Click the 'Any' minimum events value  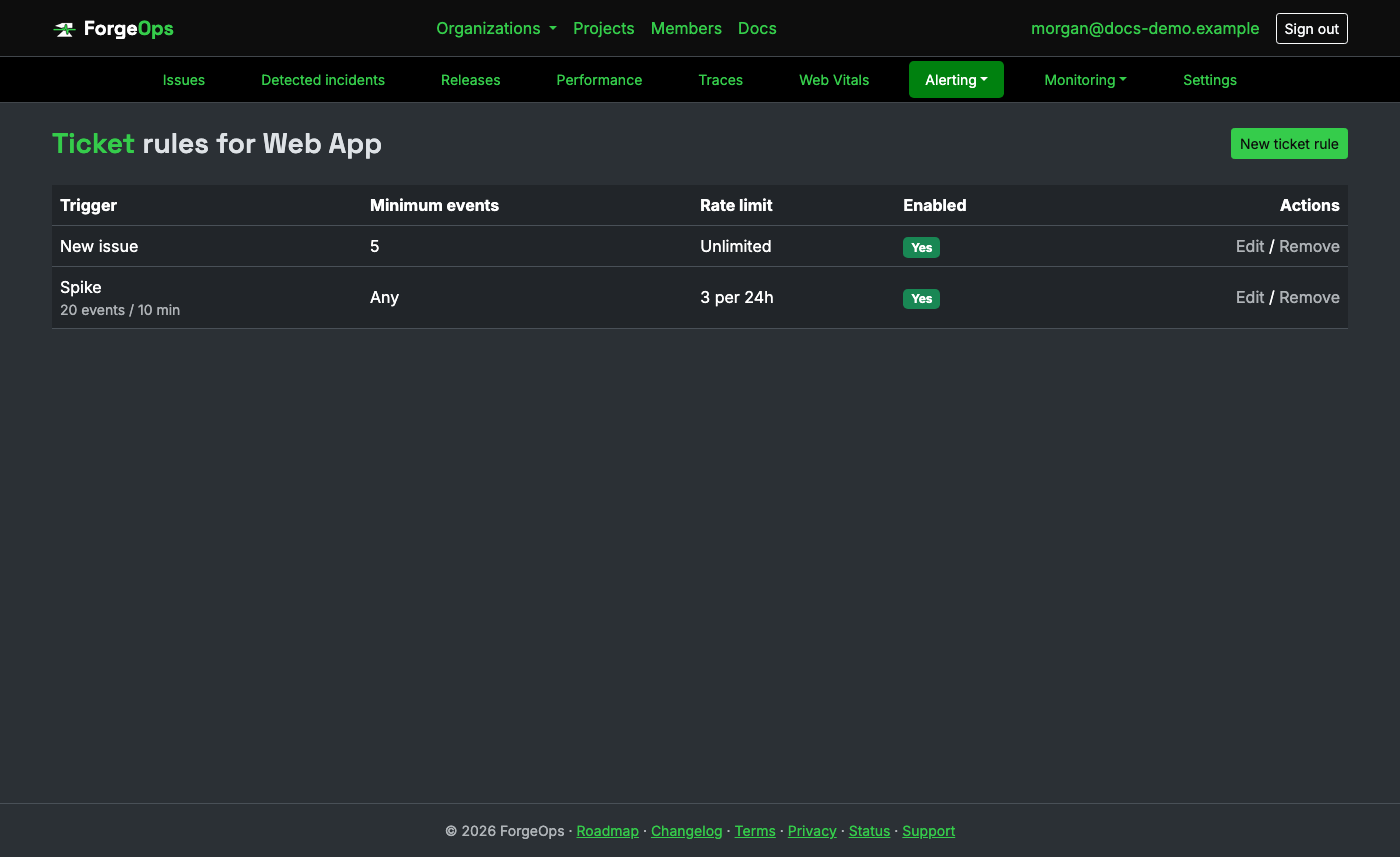(x=385, y=297)
